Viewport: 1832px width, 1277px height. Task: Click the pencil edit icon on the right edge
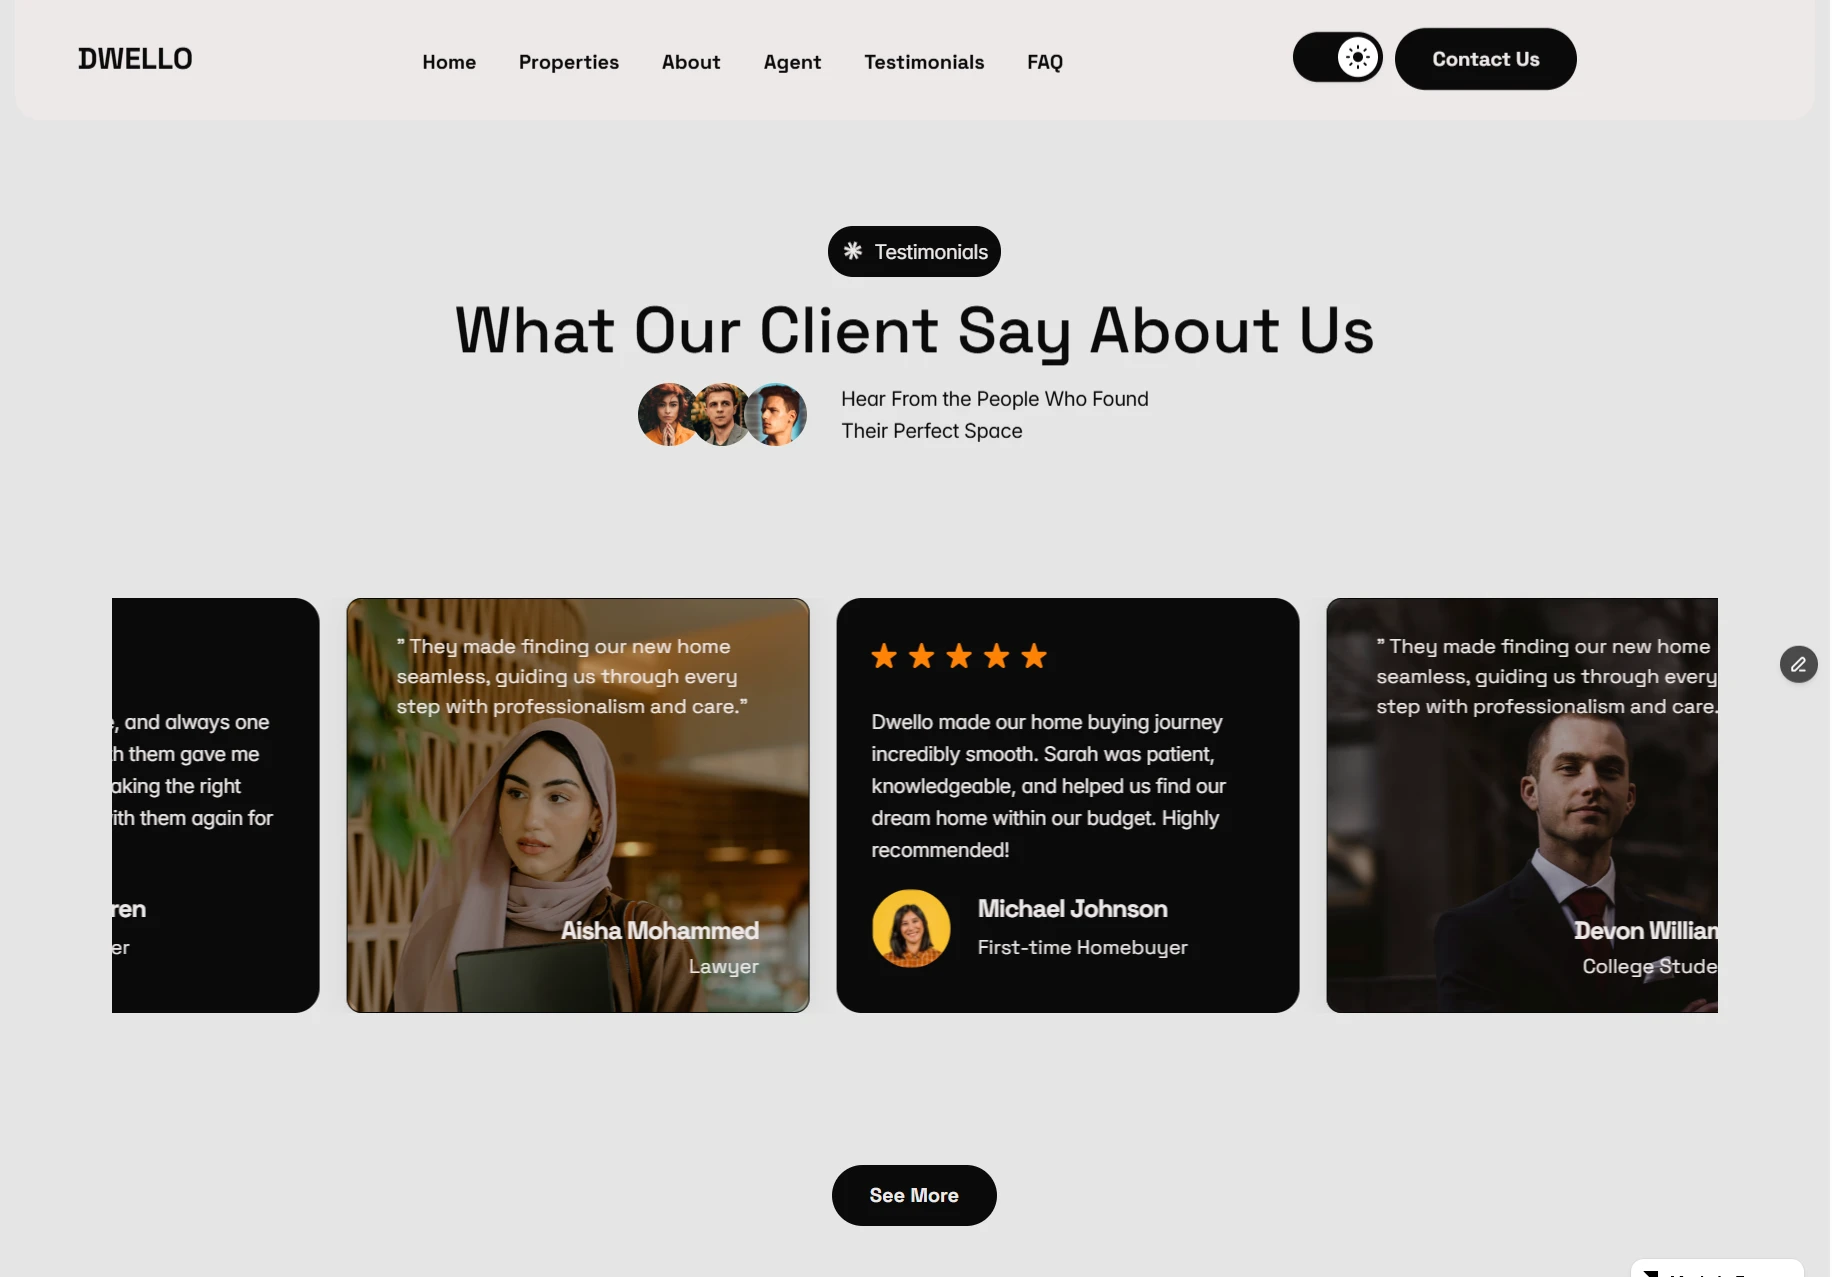[1799, 664]
